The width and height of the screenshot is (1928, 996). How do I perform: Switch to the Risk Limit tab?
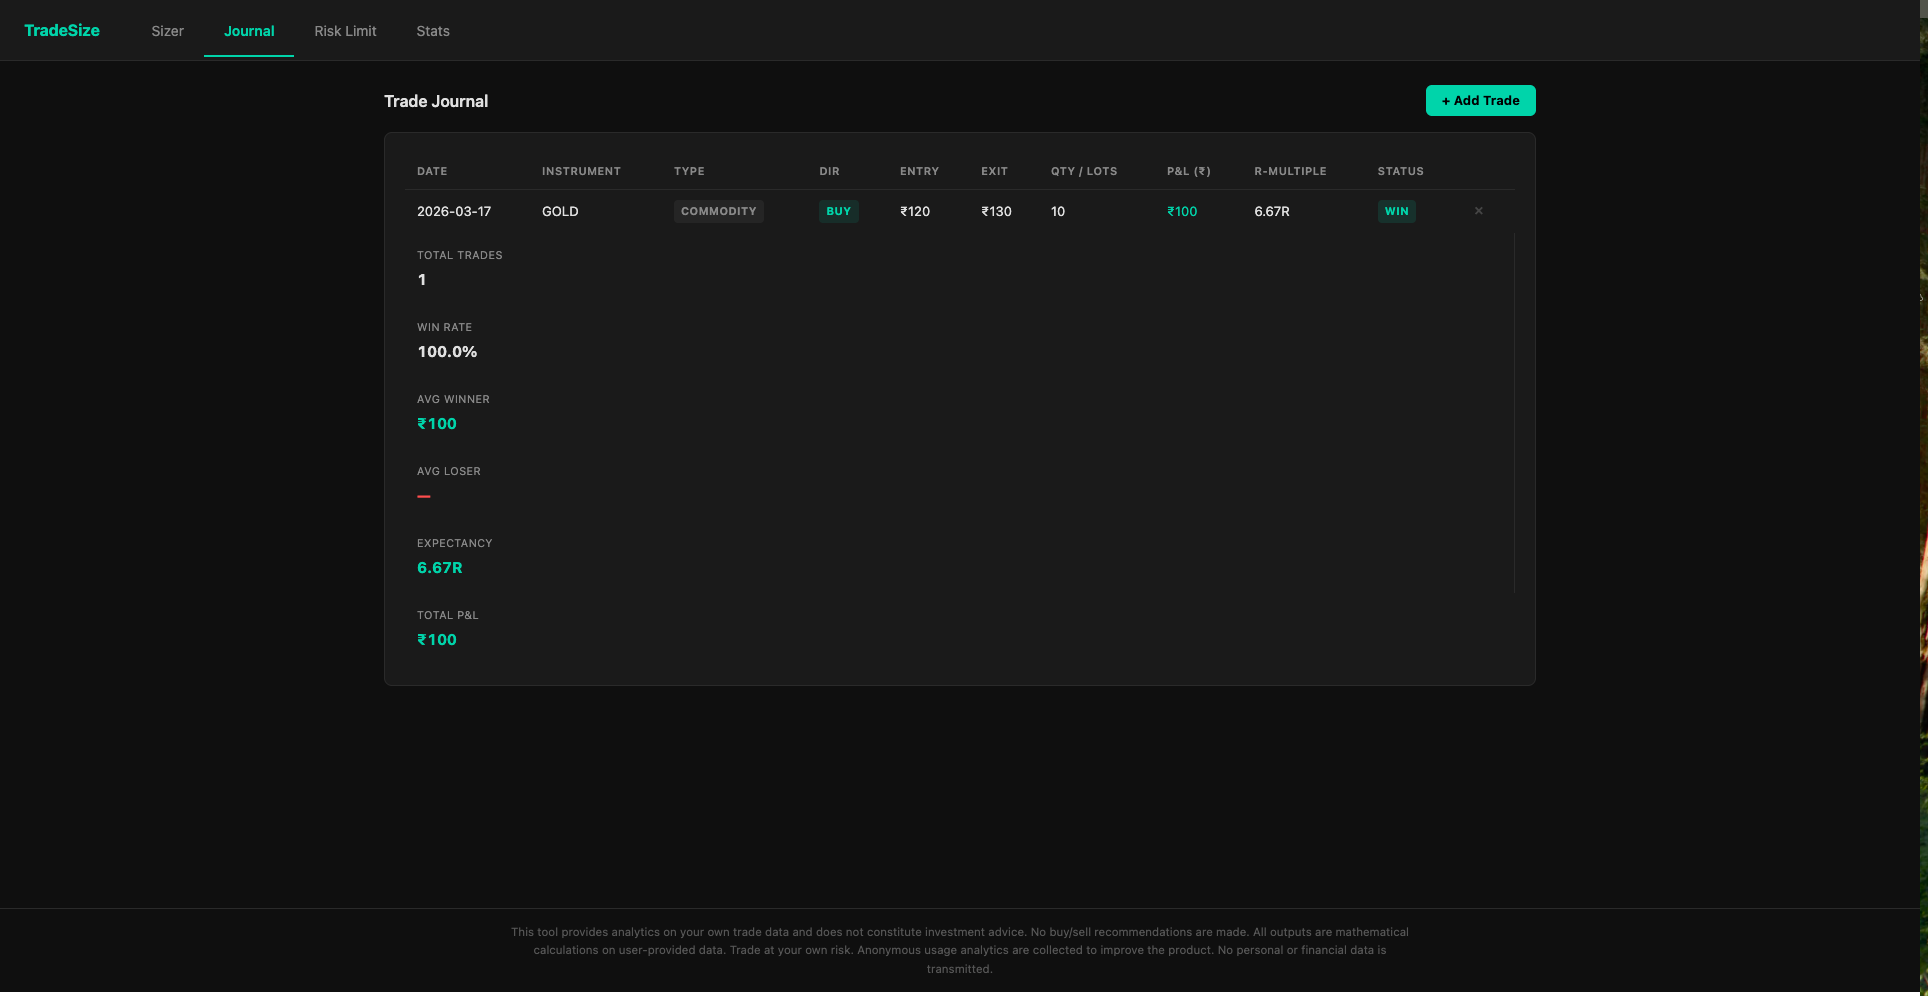[345, 31]
